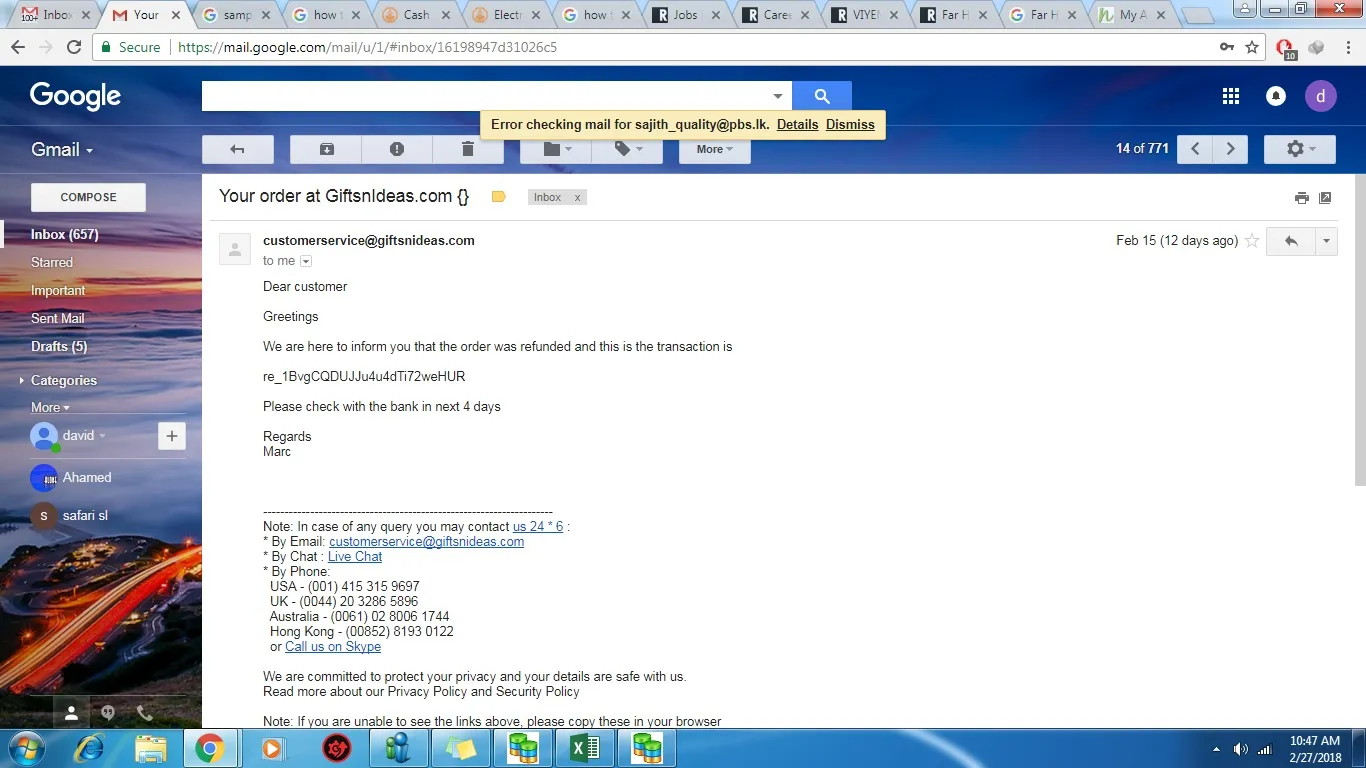Open the Gmail product switcher dropdown
This screenshot has width=1366, height=768.
click(62, 149)
